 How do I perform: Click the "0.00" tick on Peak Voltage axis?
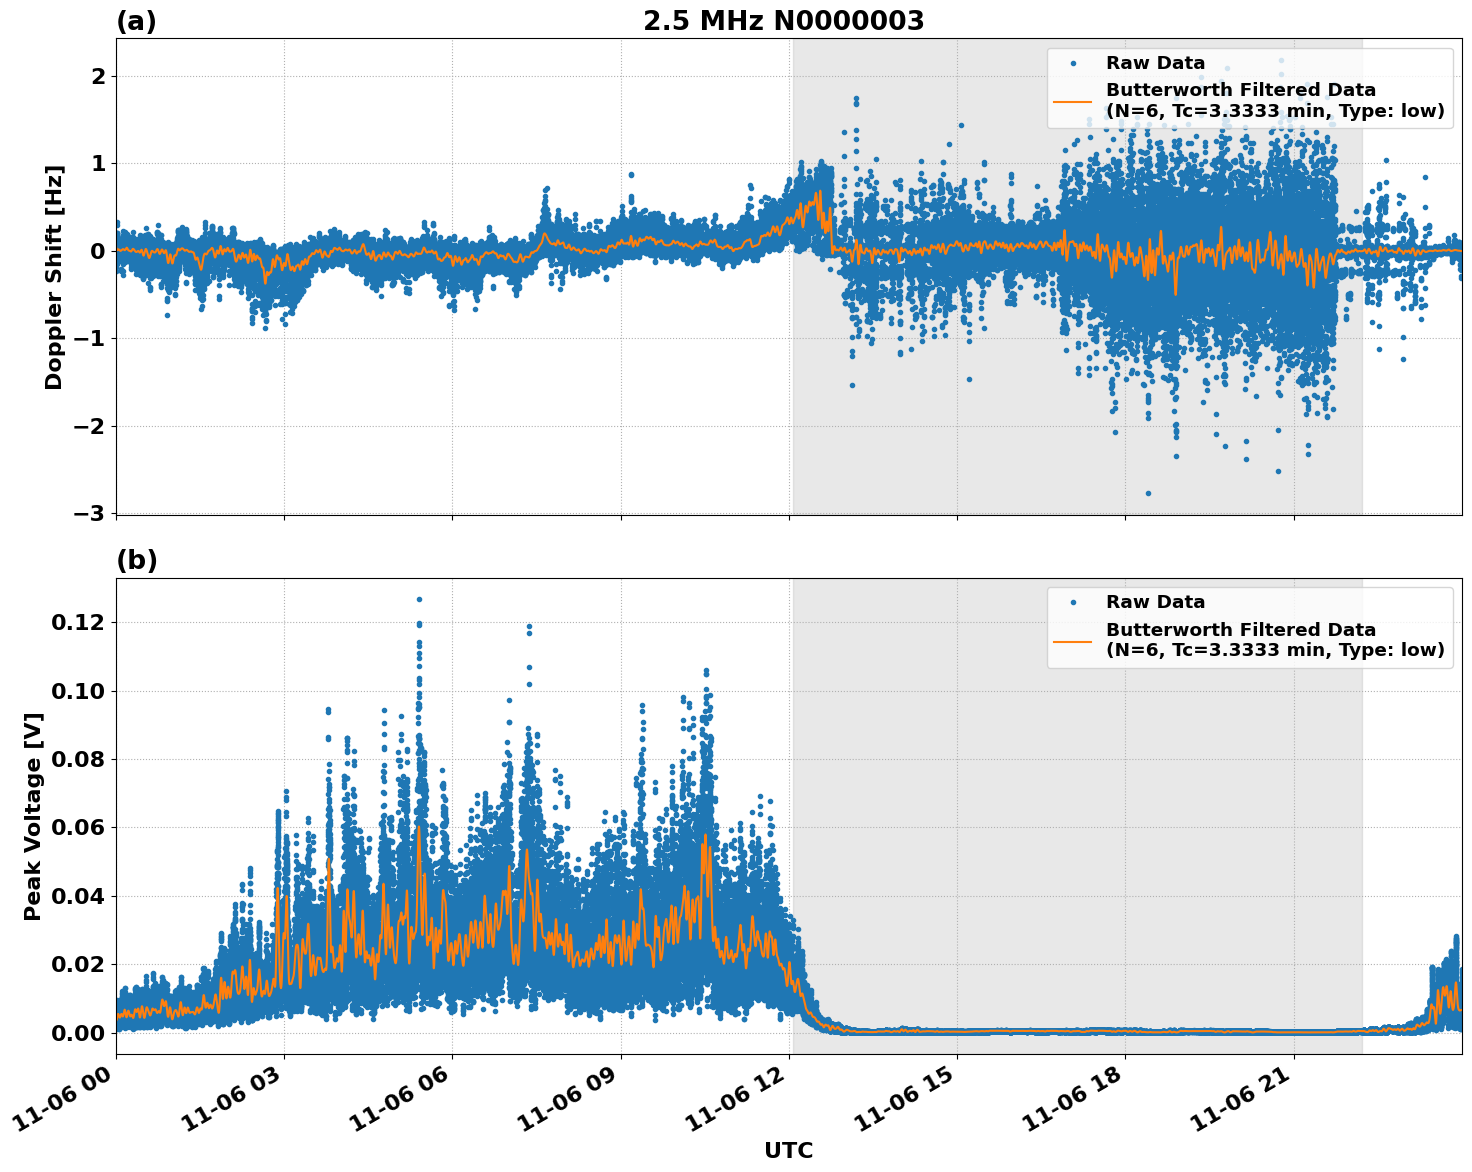pyautogui.click(x=78, y=1033)
